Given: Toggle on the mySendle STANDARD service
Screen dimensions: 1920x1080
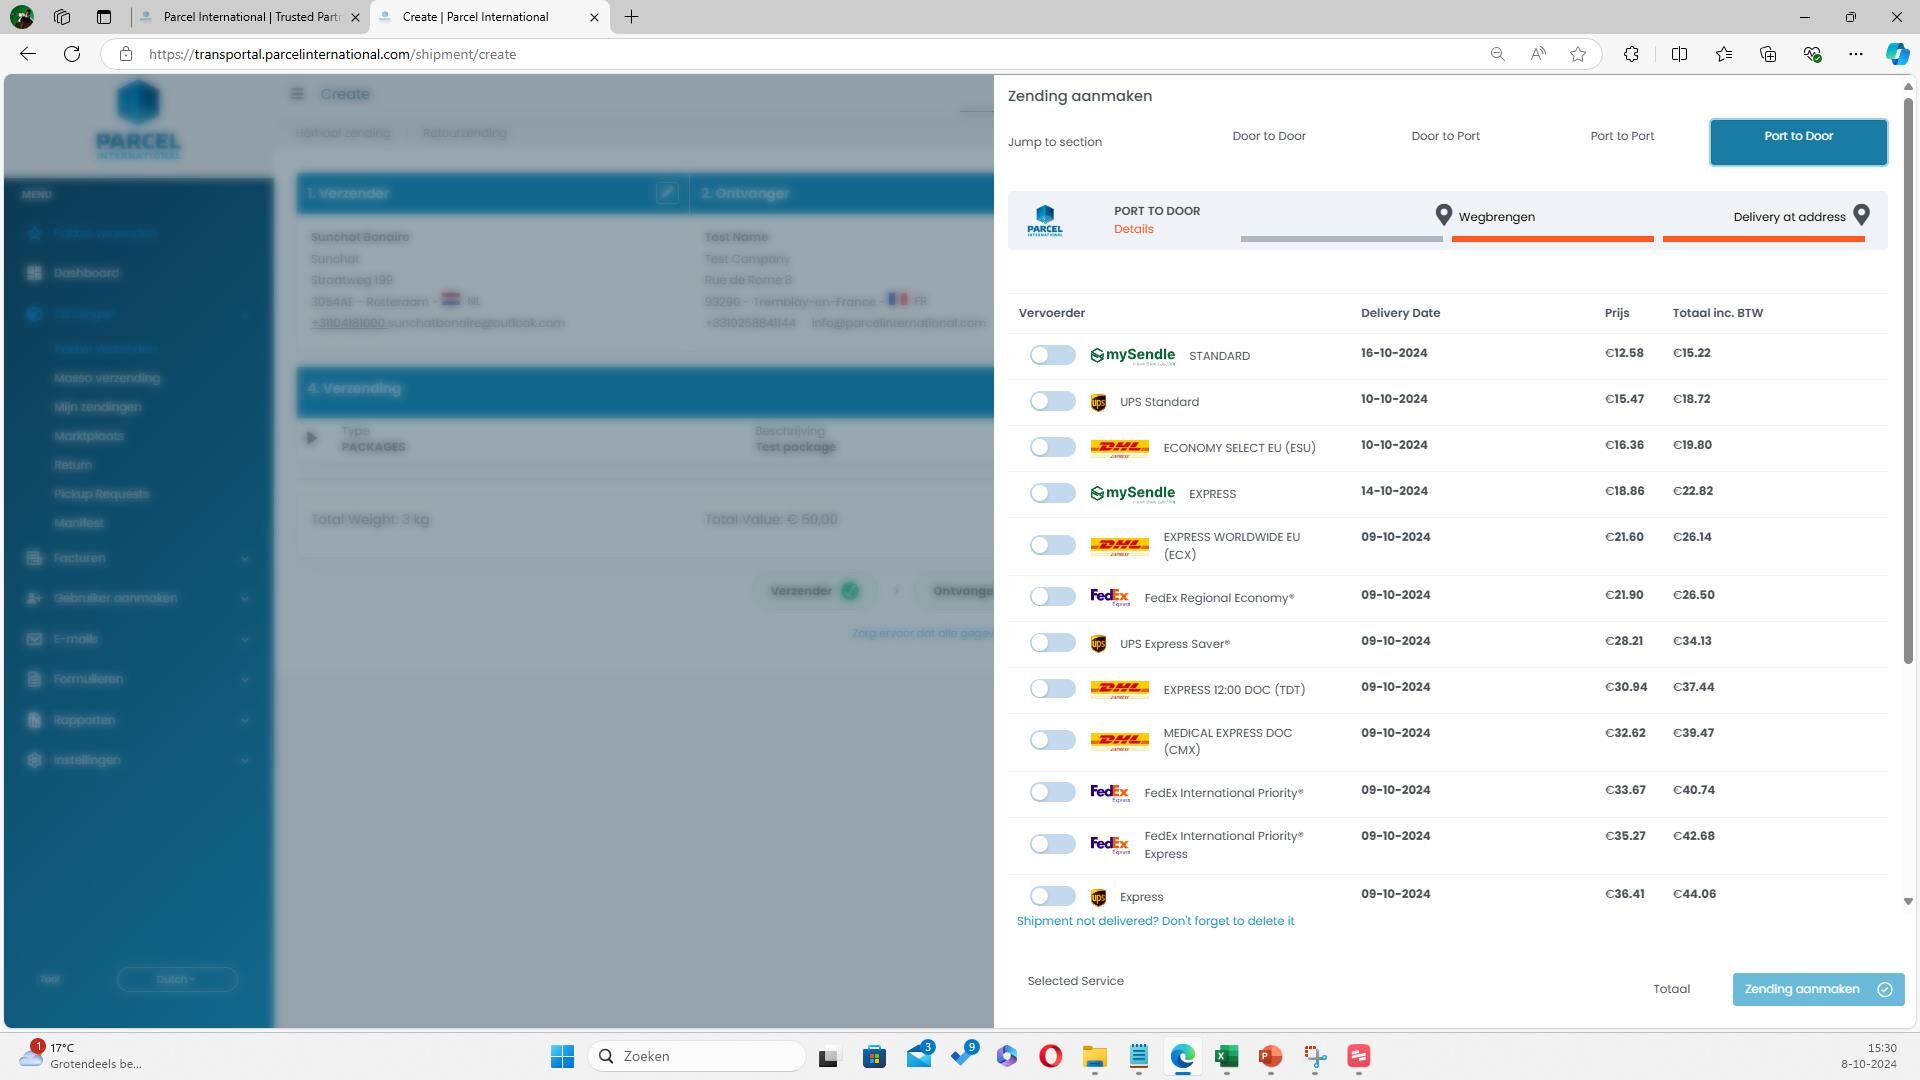Looking at the screenshot, I should (1052, 355).
